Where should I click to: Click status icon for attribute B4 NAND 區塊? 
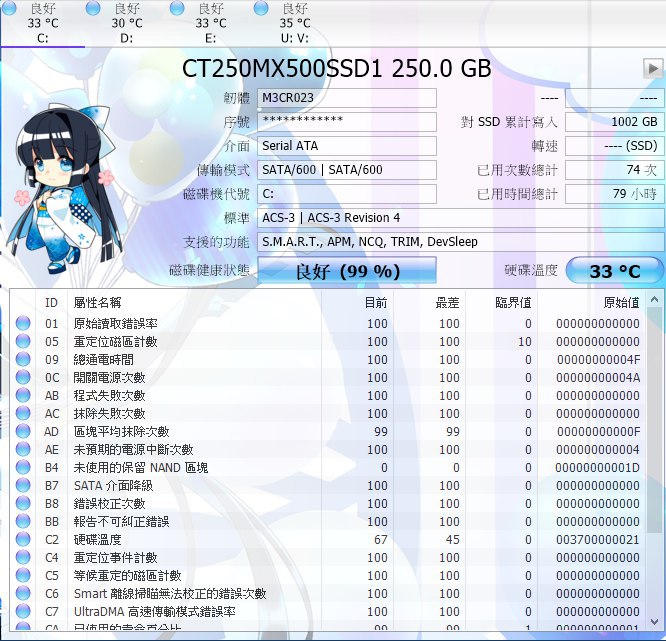23,467
